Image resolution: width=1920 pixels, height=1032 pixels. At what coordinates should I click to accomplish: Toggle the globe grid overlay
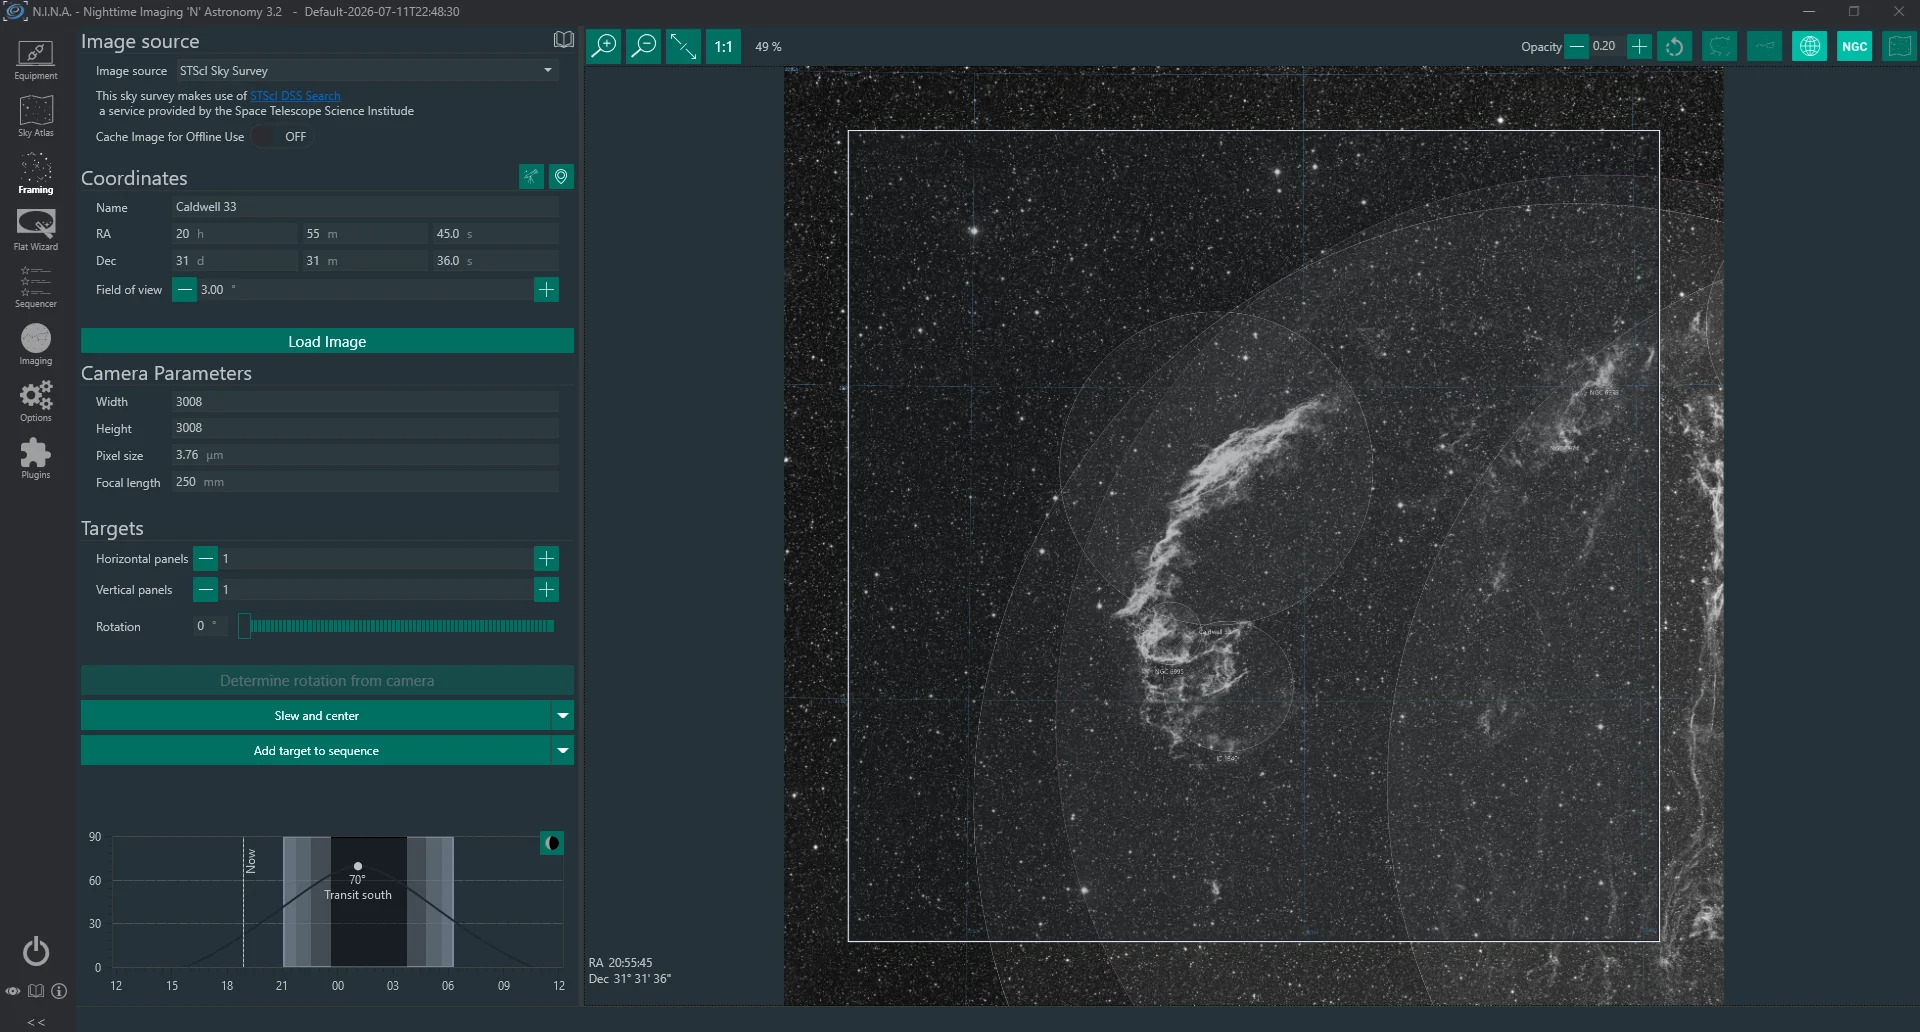[x=1810, y=46]
